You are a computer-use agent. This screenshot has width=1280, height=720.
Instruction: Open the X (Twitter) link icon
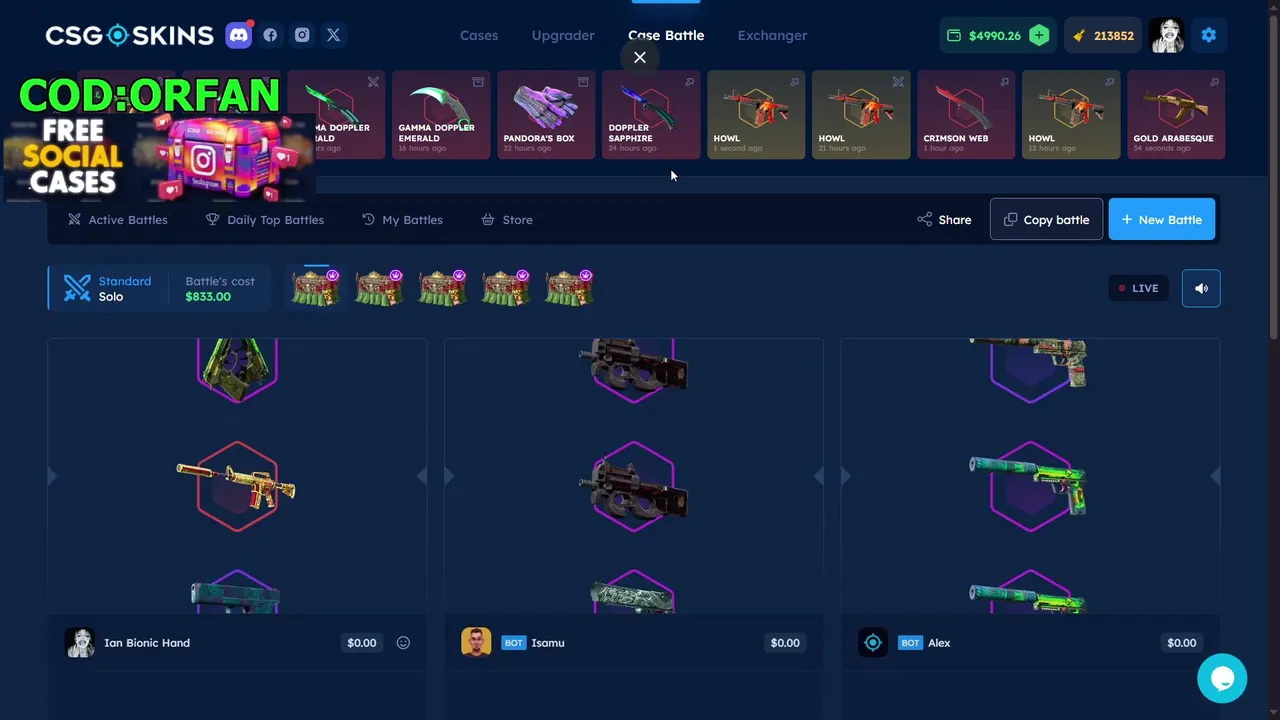(x=334, y=35)
